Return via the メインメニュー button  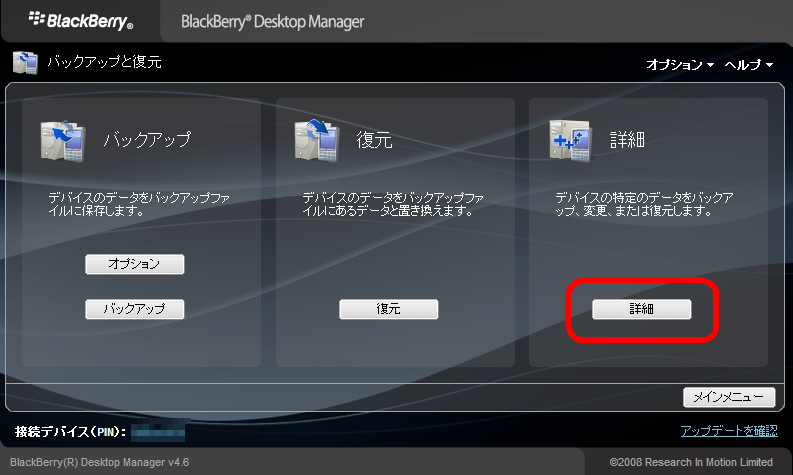tap(729, 397)
